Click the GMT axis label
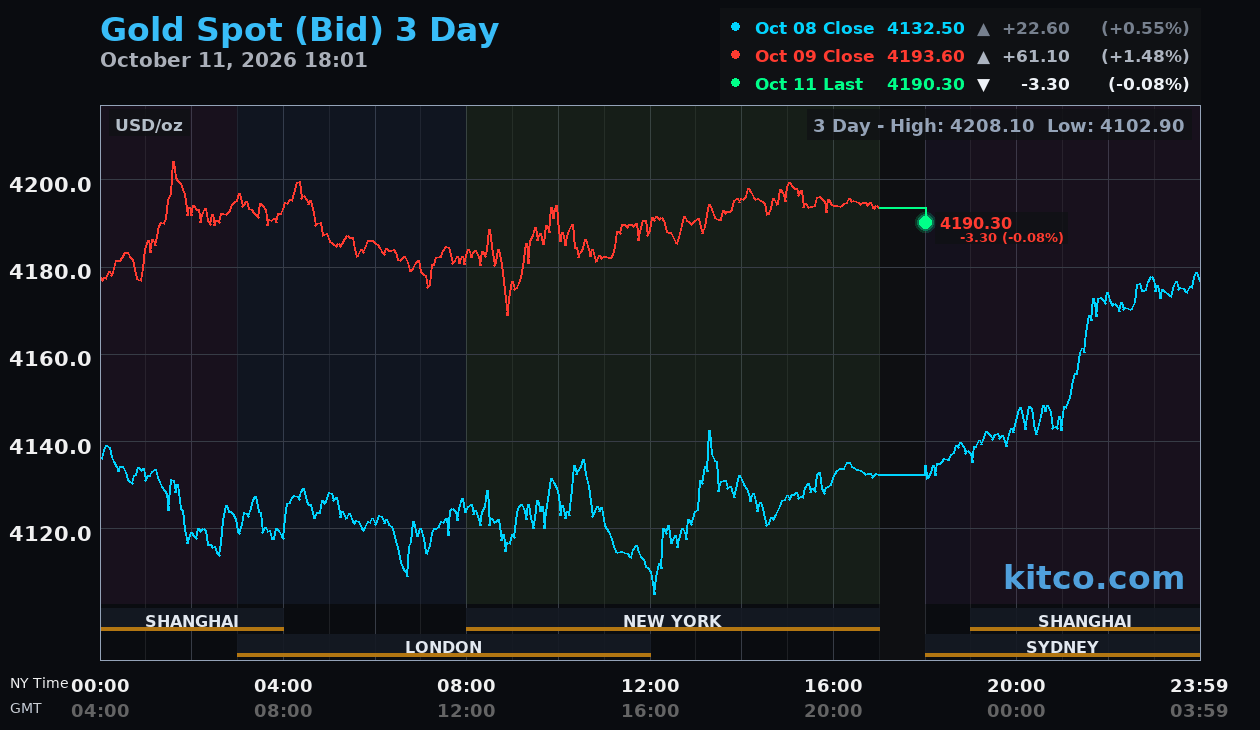1260x730 pixels. 26,708
